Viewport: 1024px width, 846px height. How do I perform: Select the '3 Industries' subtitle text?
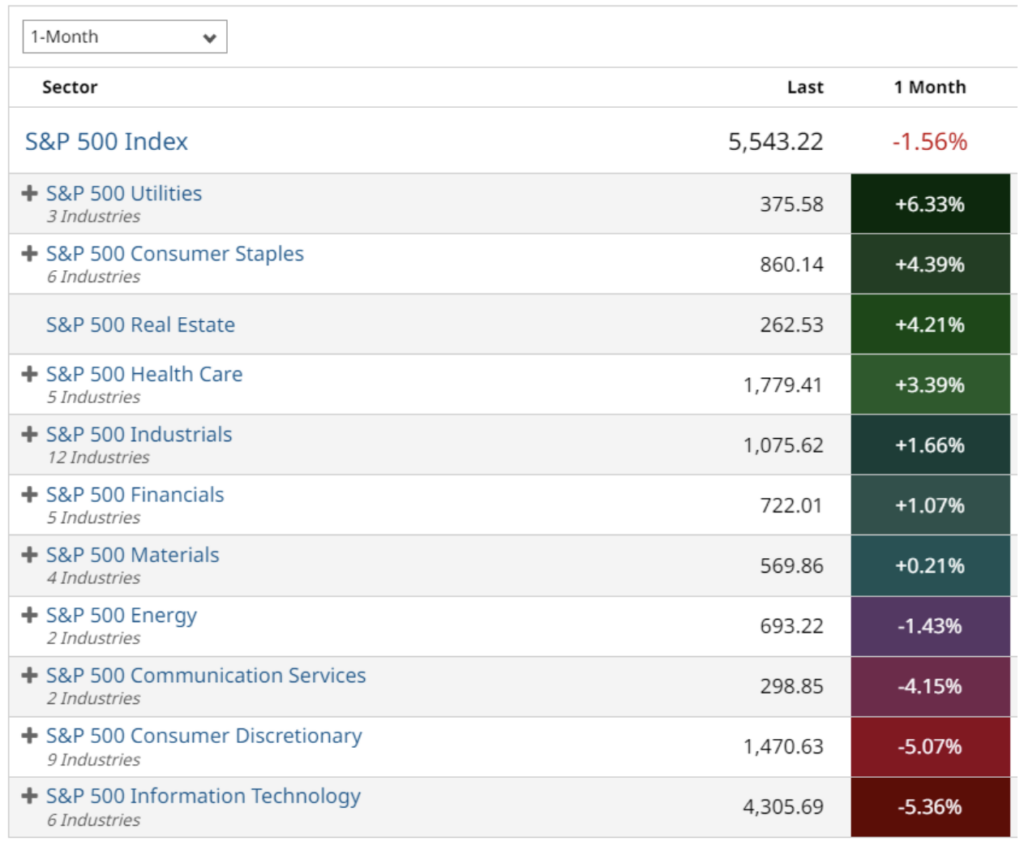tap(93, 216)
